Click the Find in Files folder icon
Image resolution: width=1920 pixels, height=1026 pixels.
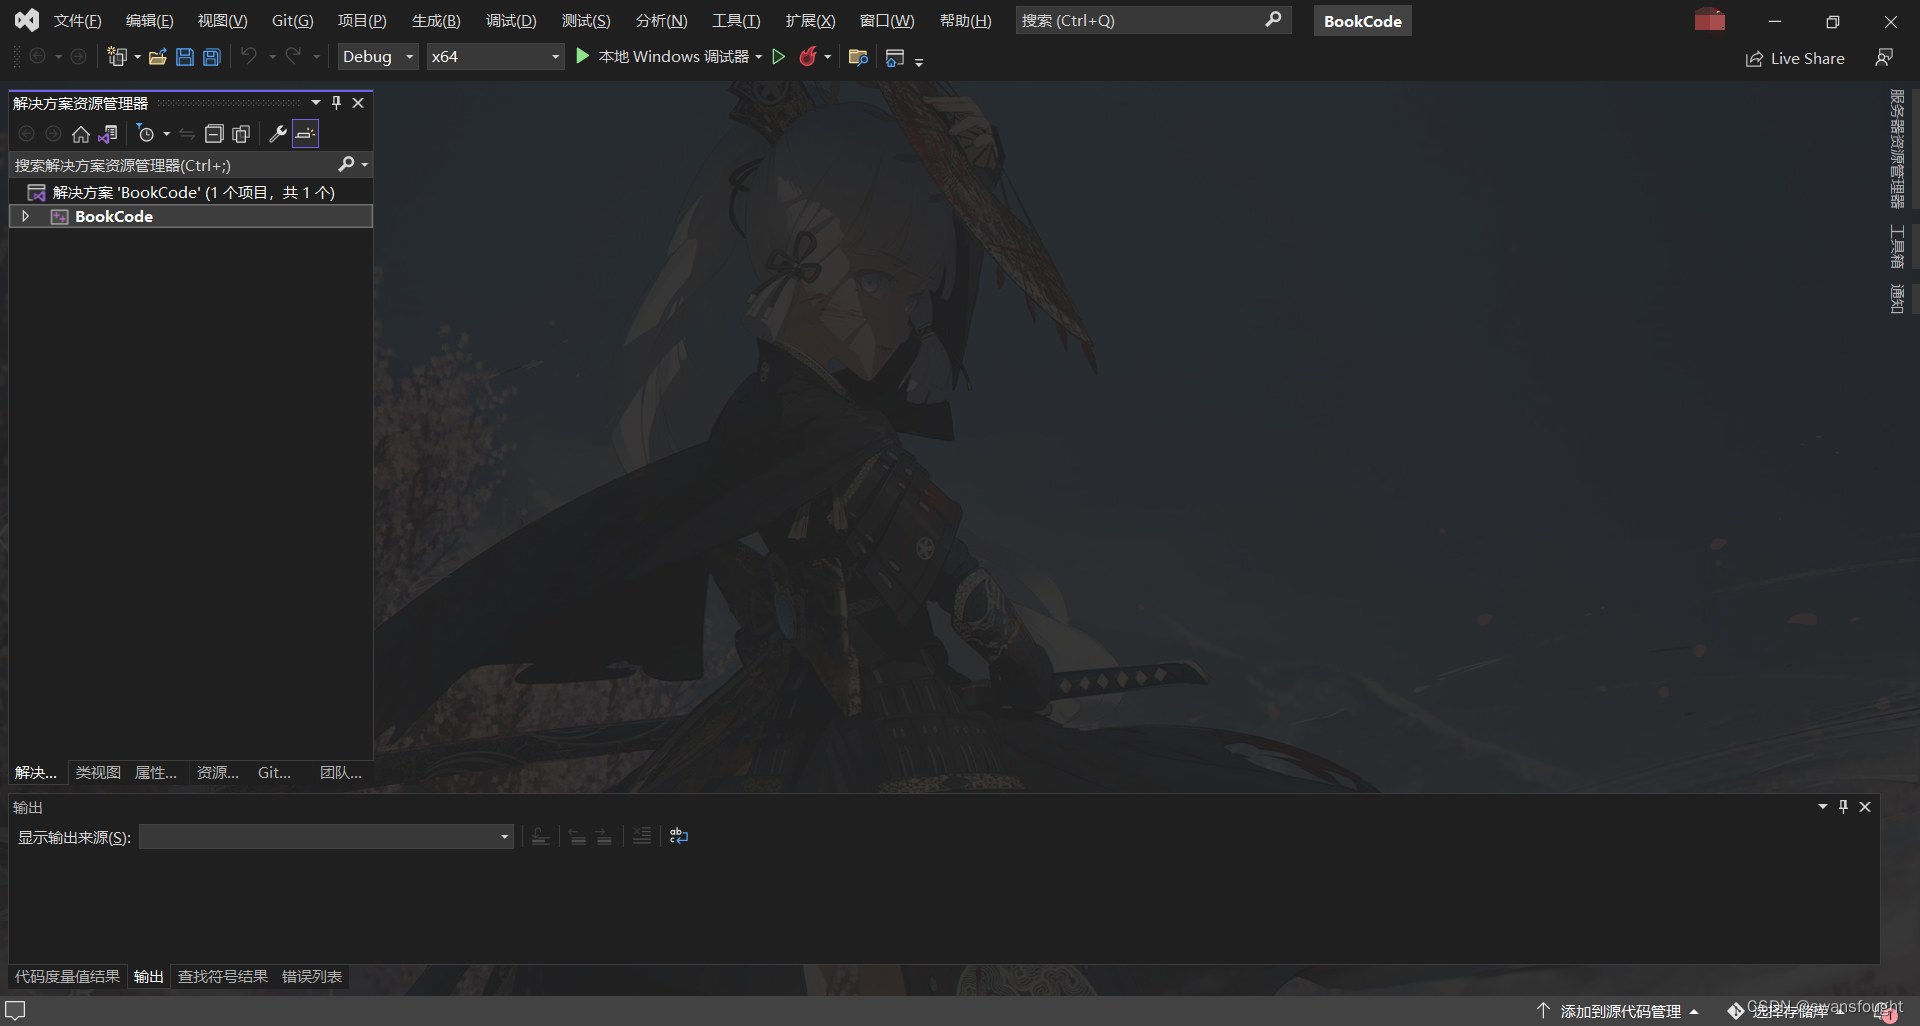858,57
